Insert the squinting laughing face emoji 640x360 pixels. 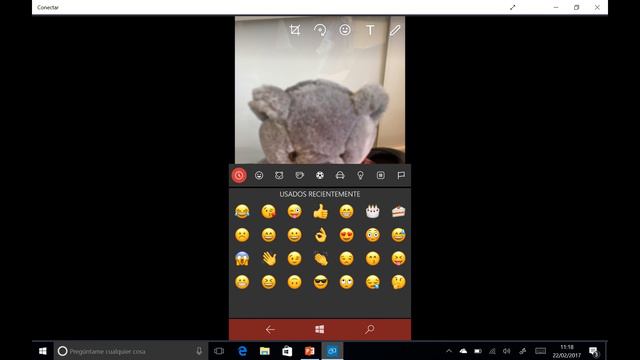(x=268, y=282)
